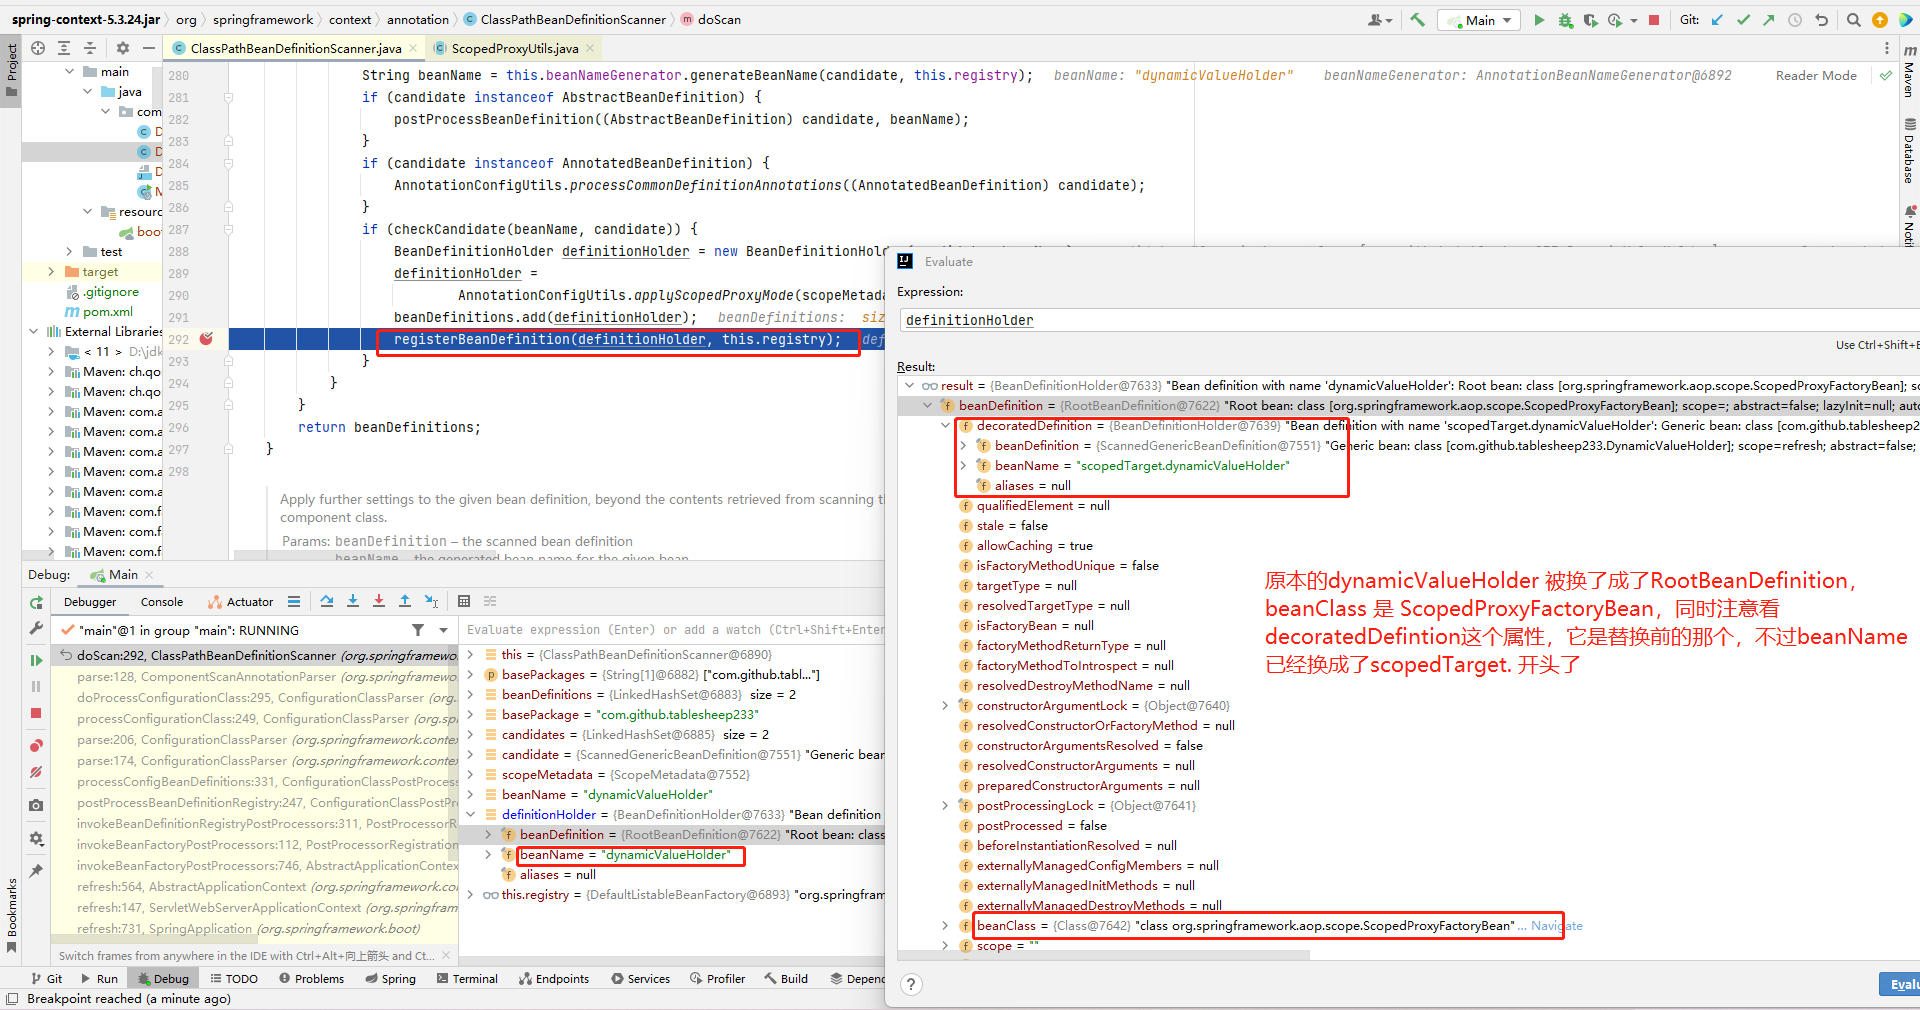Open the Main run configuration dropdown
The width and height of the screenshot is (1920, 1010).
(x=1479, y=20)
